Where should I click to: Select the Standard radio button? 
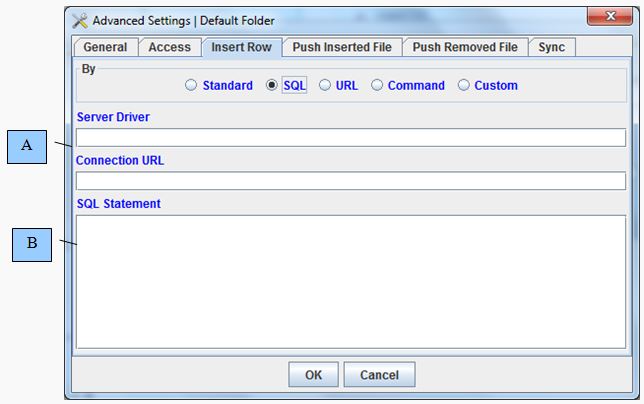(x=191, y=86)
